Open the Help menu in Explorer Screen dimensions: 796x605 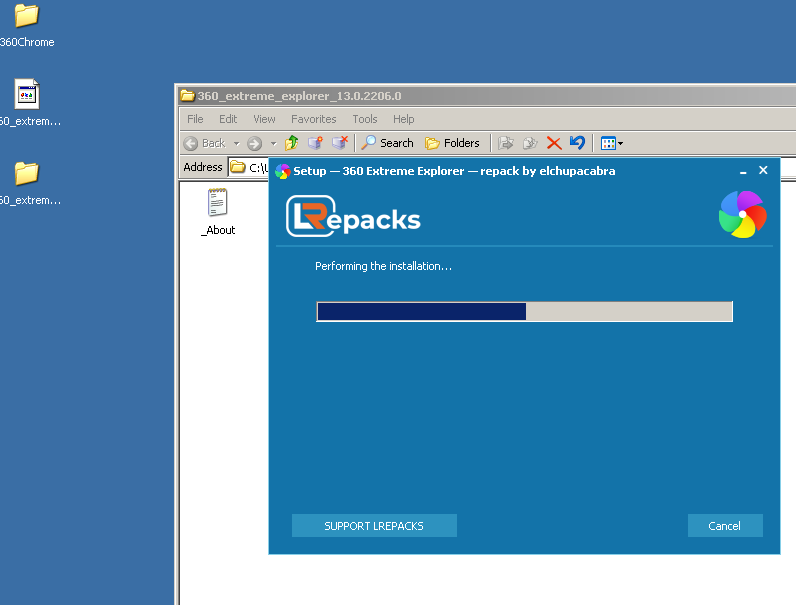coord(404,119)
